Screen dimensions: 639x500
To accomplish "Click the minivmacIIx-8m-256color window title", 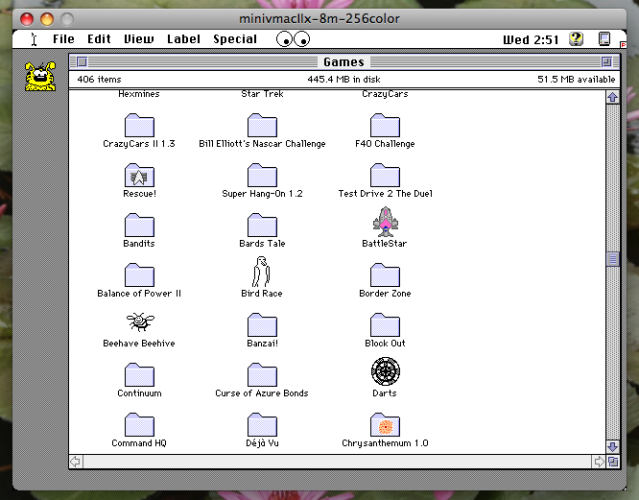I will tap(319, 19).
